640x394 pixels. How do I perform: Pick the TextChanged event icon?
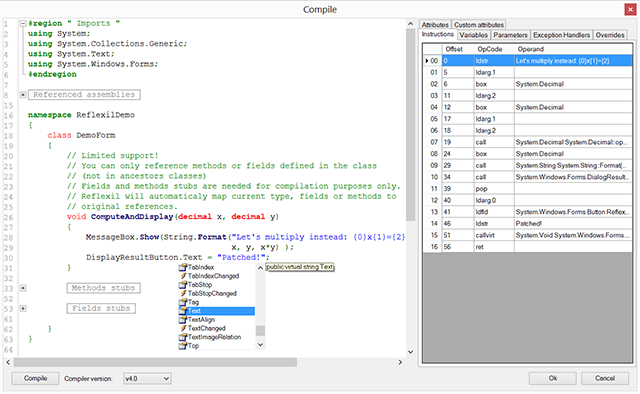[x=183, y=328]
